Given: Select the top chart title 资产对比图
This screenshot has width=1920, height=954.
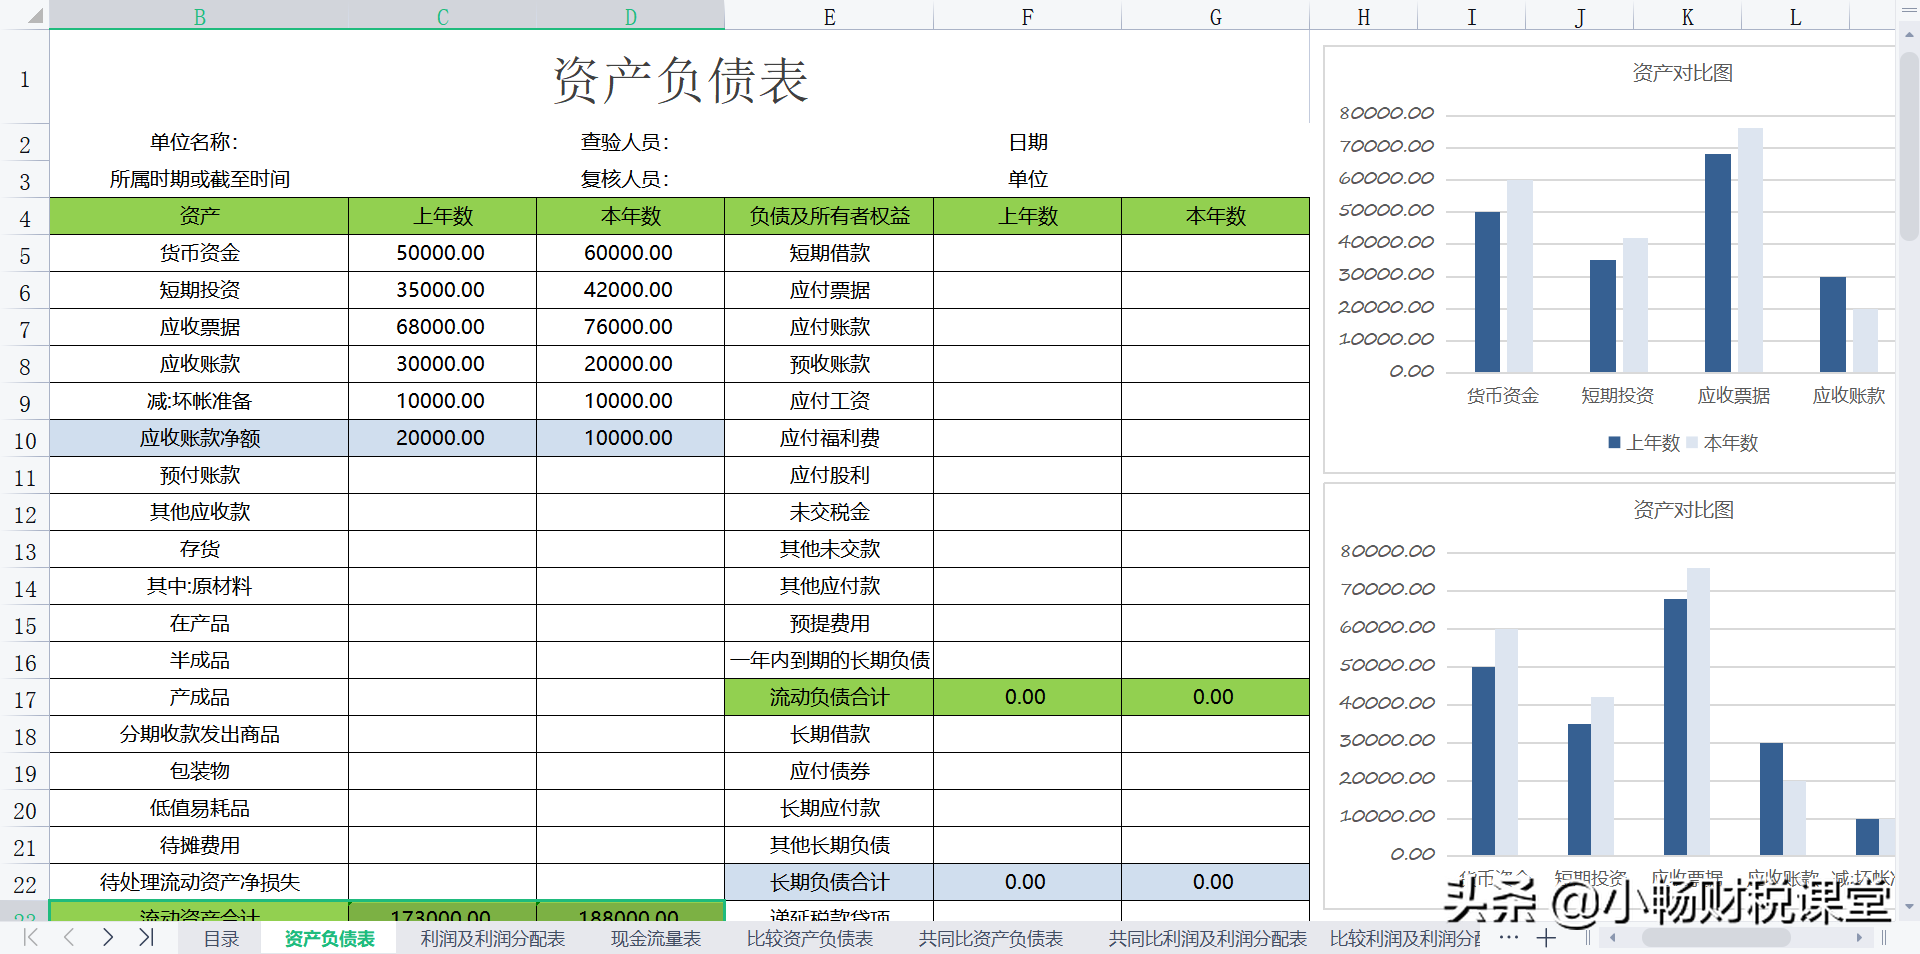Looking at the screenshot, I should (x=1682, y=73).
